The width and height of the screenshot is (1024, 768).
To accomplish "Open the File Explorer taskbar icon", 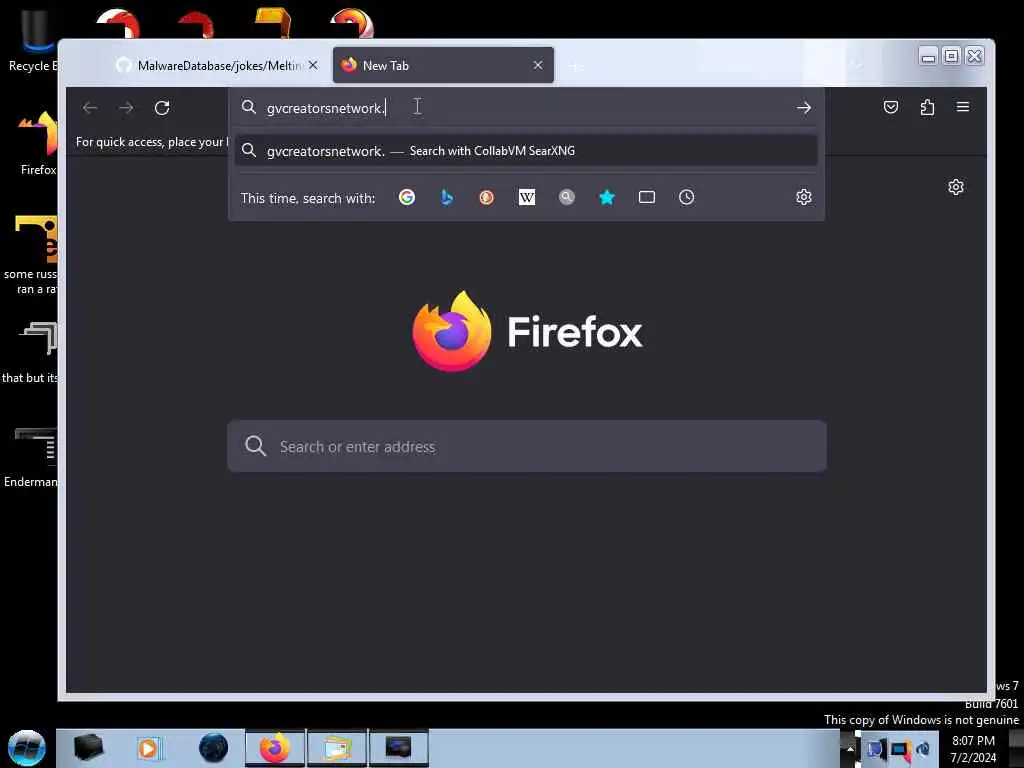I will pos(336,748).
